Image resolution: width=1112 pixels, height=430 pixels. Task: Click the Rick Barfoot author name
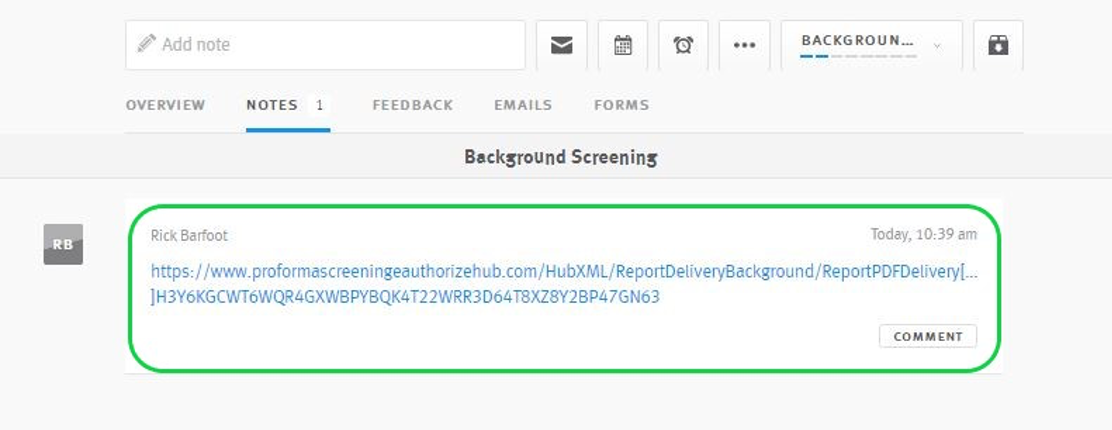pyautogui.click(x=189, y=236)
